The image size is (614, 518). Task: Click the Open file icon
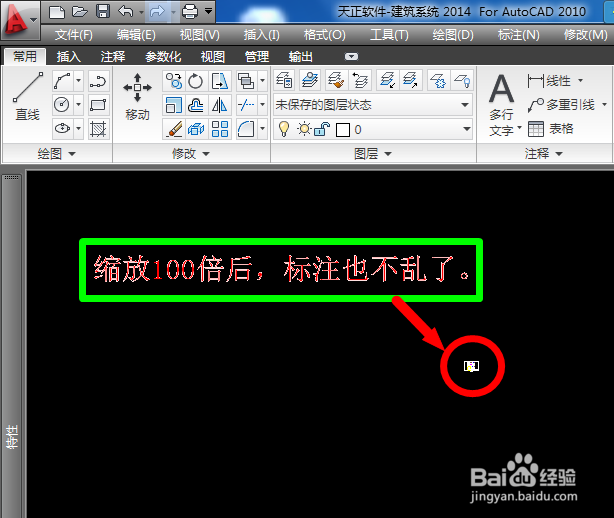pyautogui.click(x=80, y=12)
